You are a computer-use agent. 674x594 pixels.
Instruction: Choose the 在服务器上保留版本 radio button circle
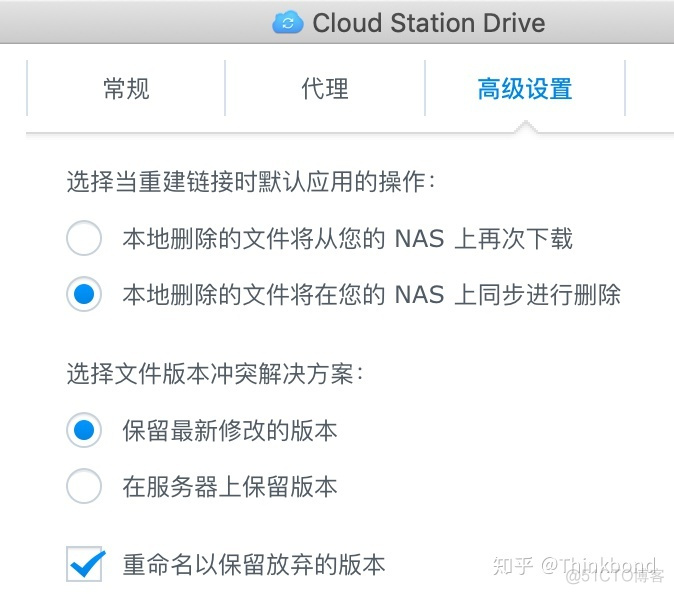click(84, 487)
